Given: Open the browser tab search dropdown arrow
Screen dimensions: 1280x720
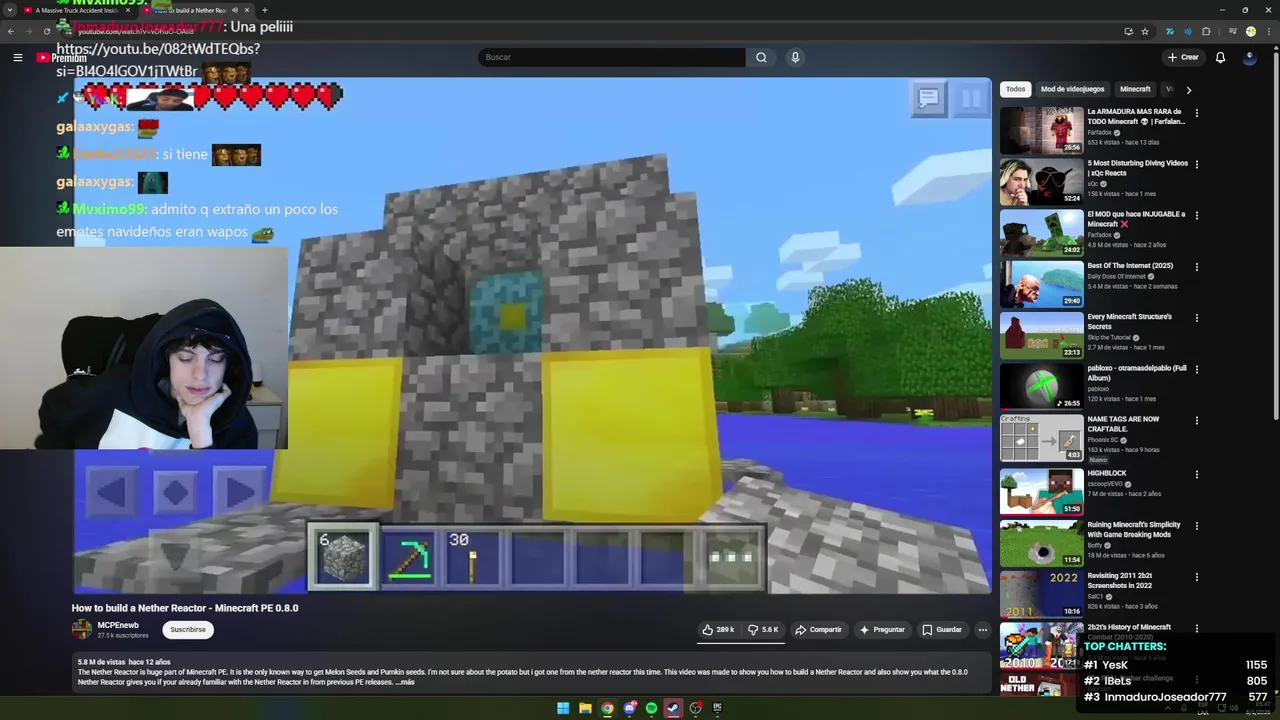Looking at the screenshot, I should coord(10,10).
